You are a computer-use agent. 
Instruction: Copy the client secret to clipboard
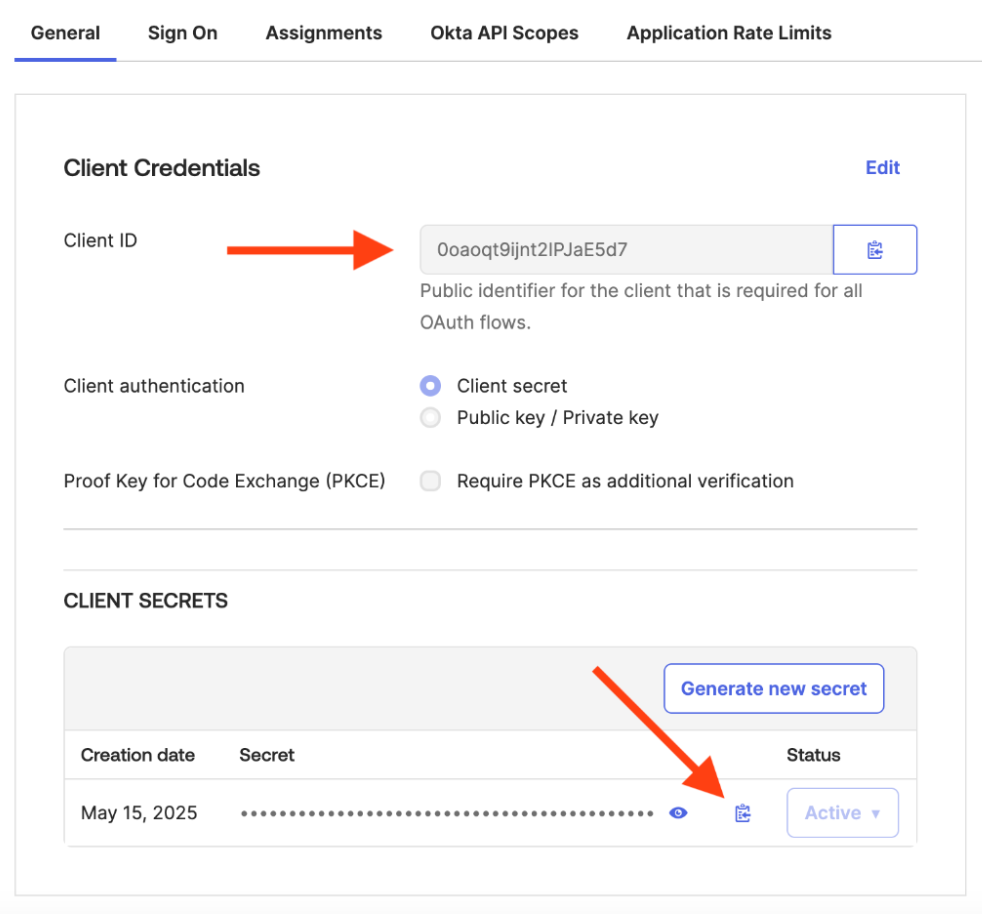tap(742, 813)
